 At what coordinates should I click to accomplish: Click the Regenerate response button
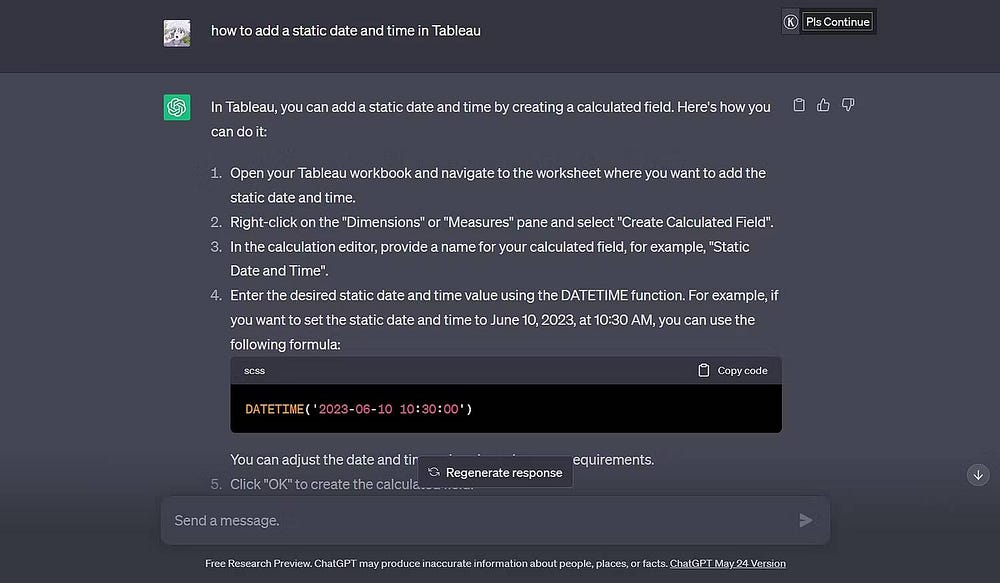click(496, 473)
